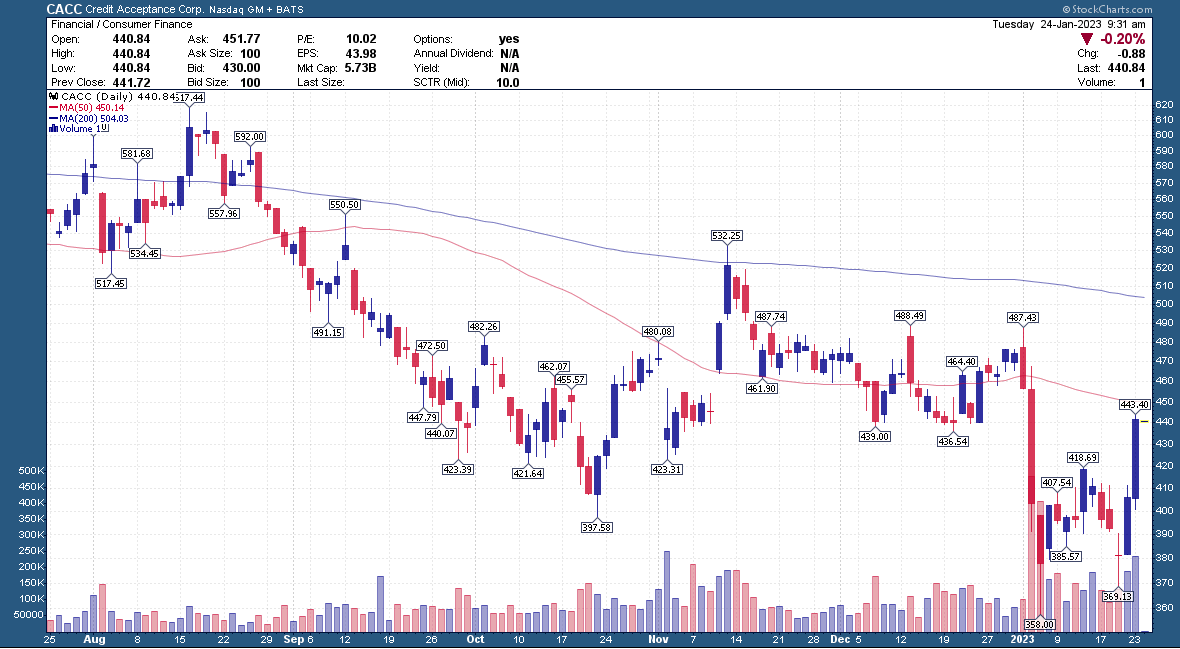This screenshot has height=649, width=1180.
Task: Click the 397.58 low price label
Action: point(596,527)
